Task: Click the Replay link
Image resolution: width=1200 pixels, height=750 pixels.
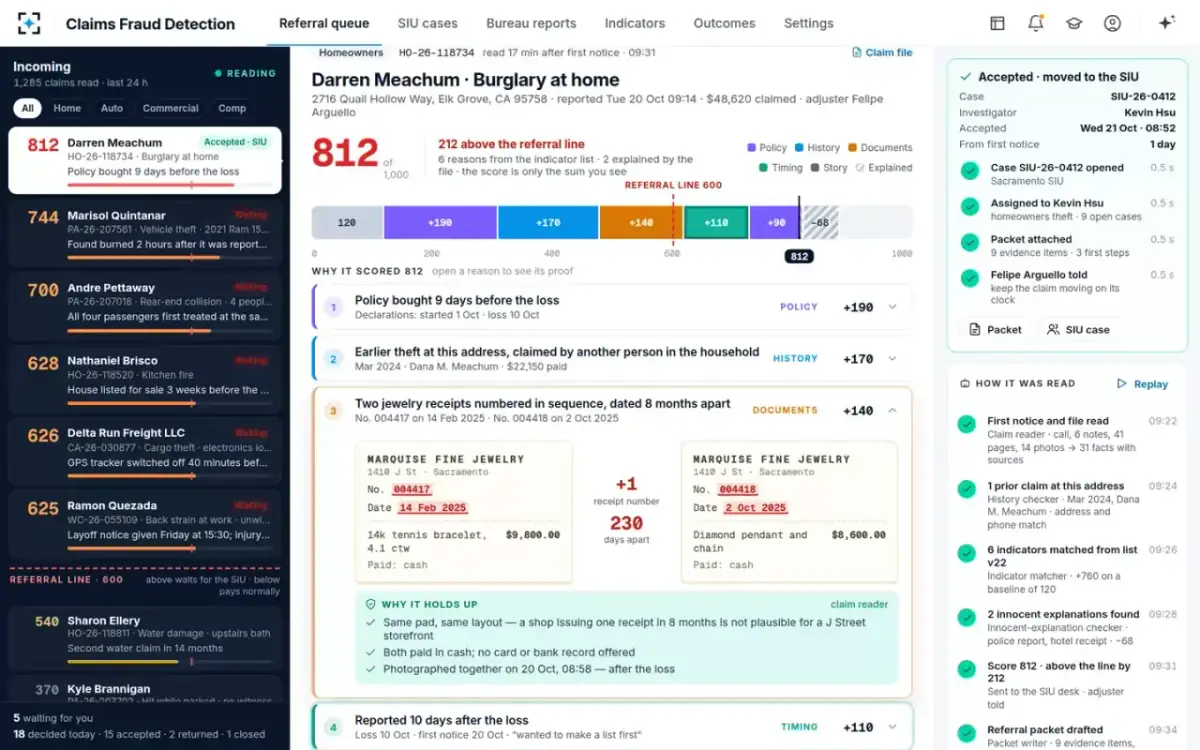Action: pyautogui.click(x=1142, y=384)
